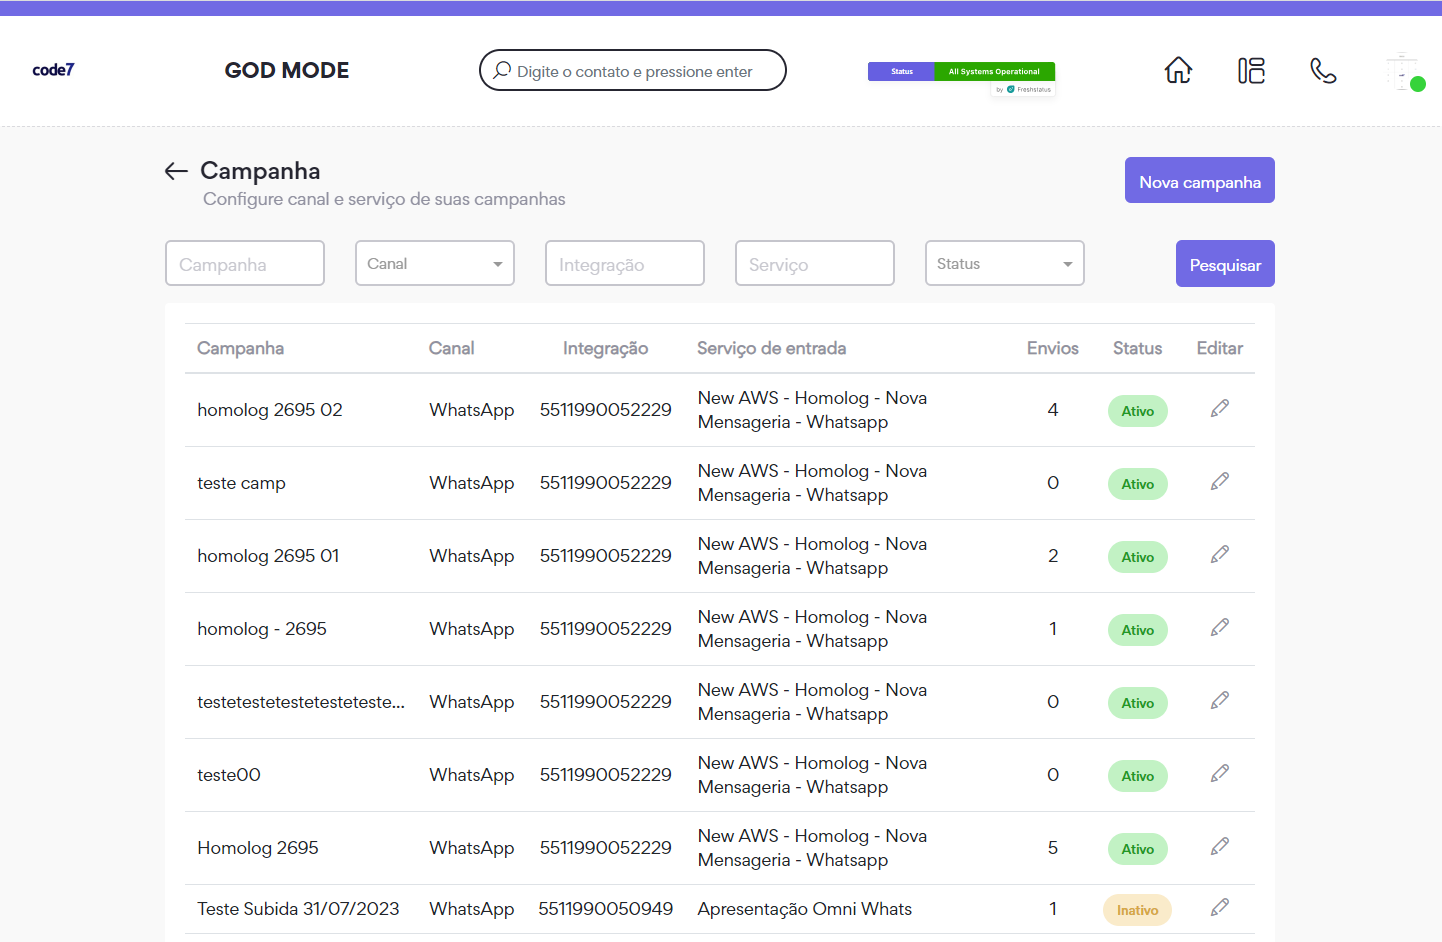The width and height of the screenshot is (1442, 942).
Task: Click the Serviço de entrada column header
Action: click(x=771, y=348)
